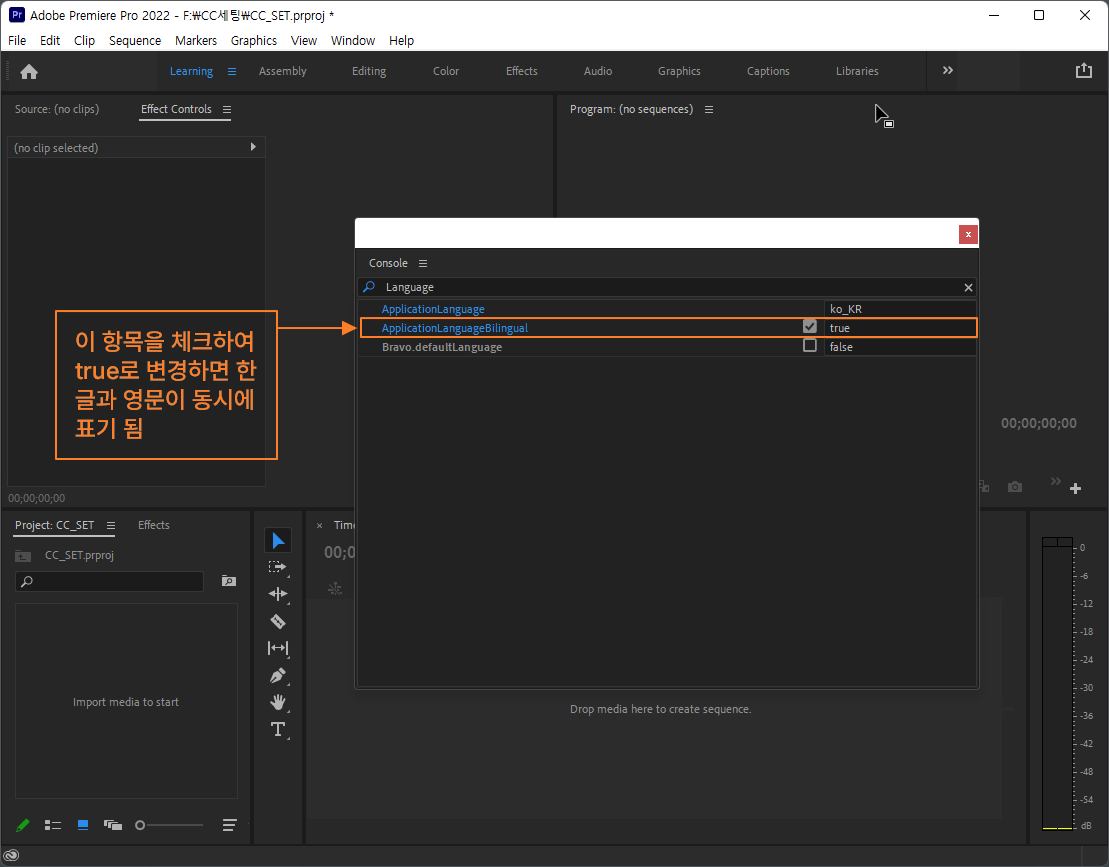
Task: Open the Markers menu
Action: point(196,40)
